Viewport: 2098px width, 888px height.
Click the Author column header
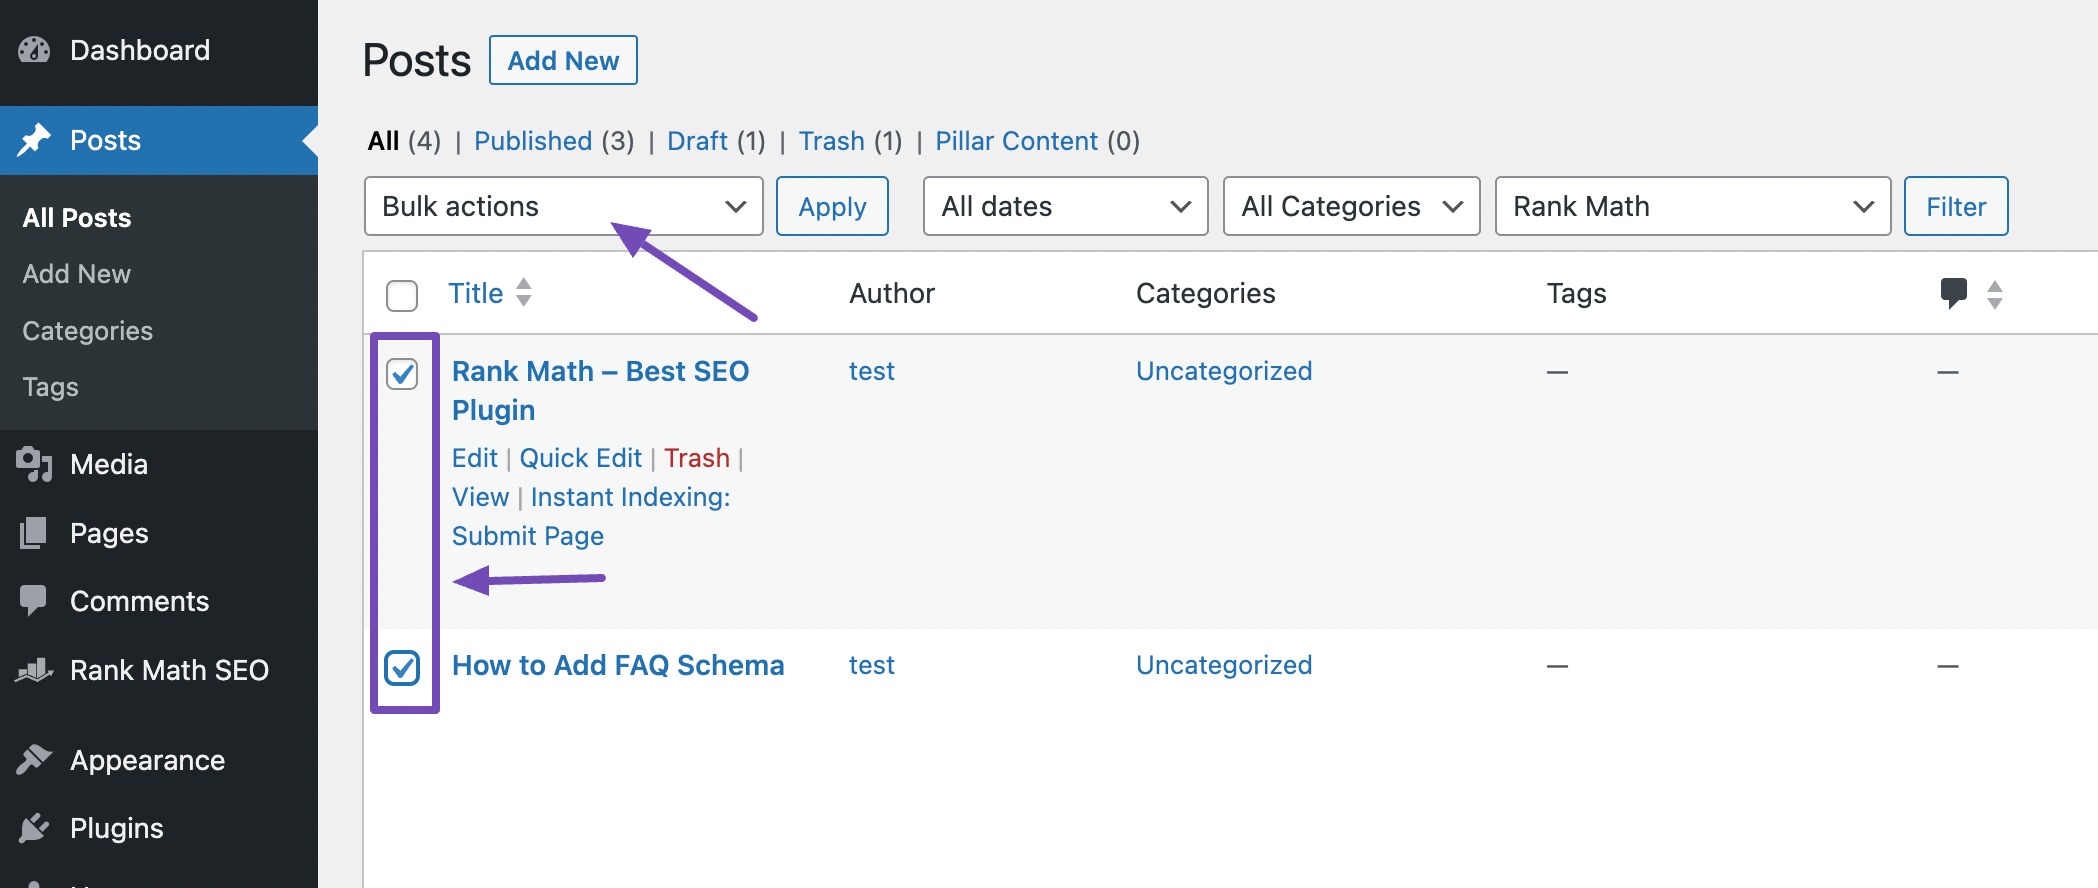[892, 293]
